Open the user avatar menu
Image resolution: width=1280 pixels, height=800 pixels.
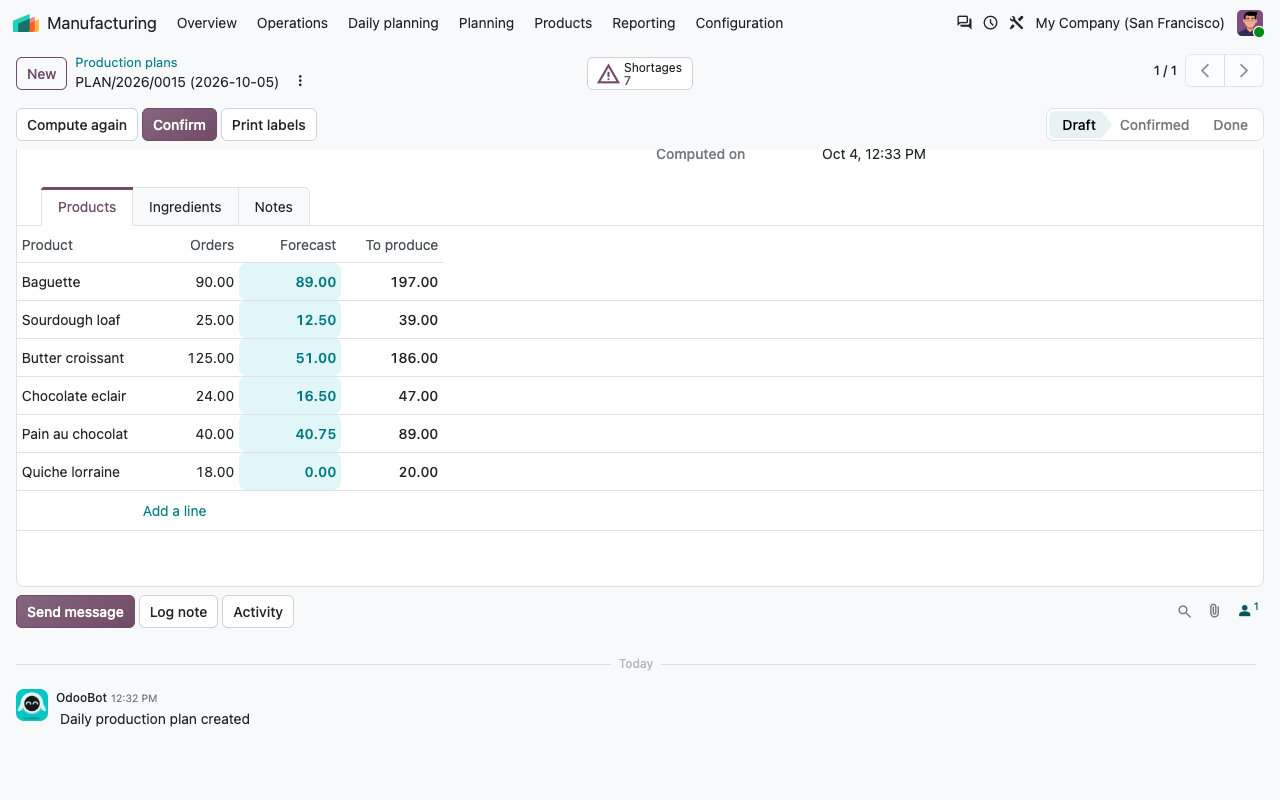[x=1250, y=23]
